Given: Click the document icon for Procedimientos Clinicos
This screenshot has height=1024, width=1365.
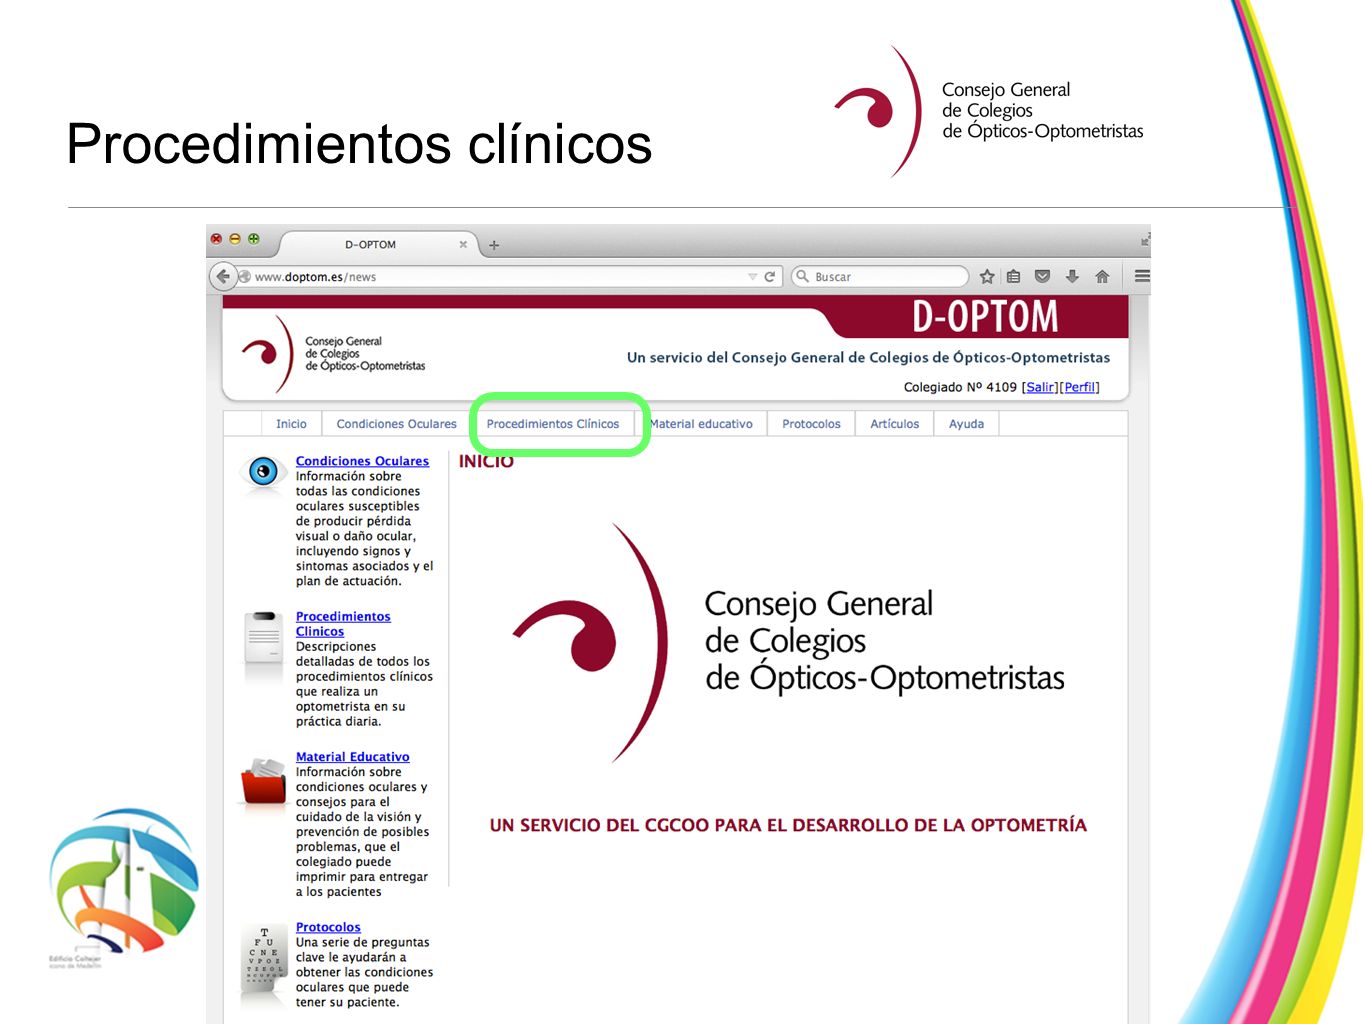Looking at the screenshot, I should click(264, 640).
